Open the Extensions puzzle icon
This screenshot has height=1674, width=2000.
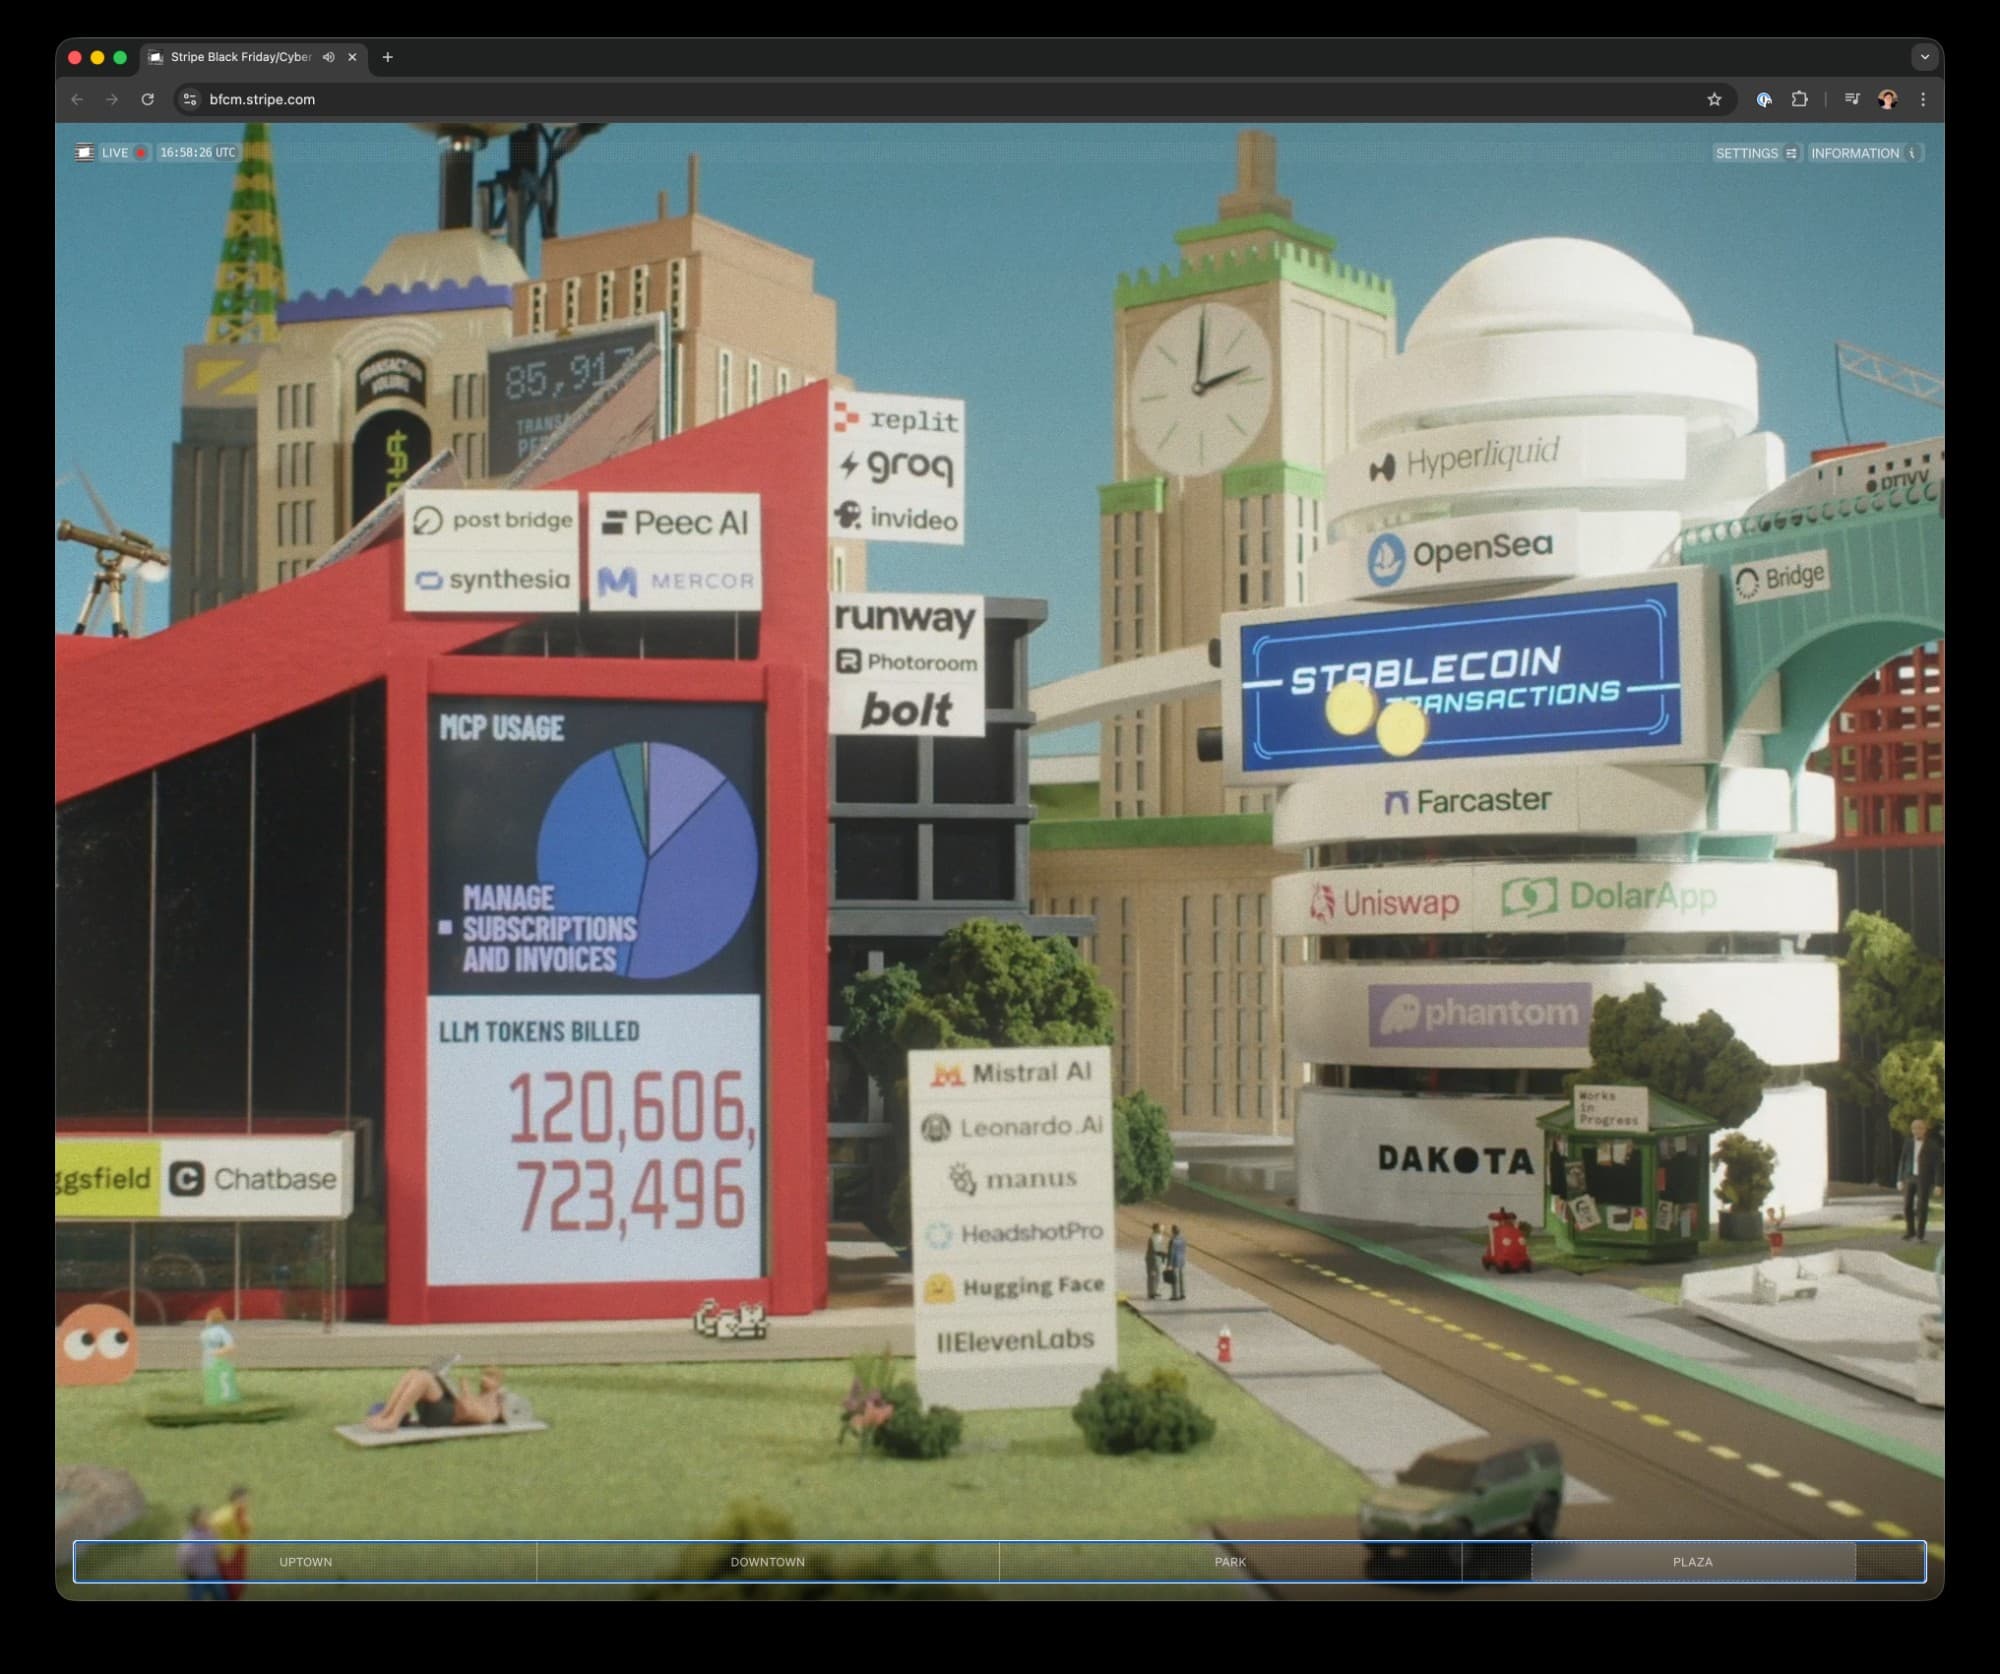pyautogui.click(x=1799, y=99)
